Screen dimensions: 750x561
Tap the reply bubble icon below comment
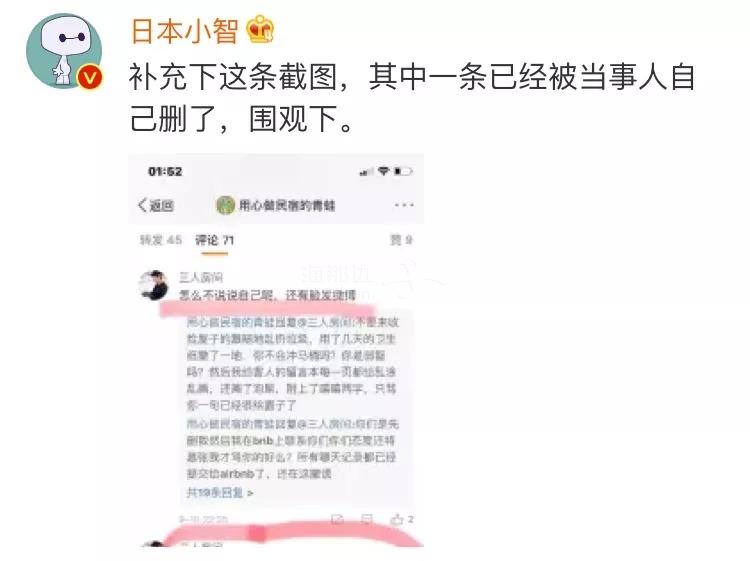(367, 519)
